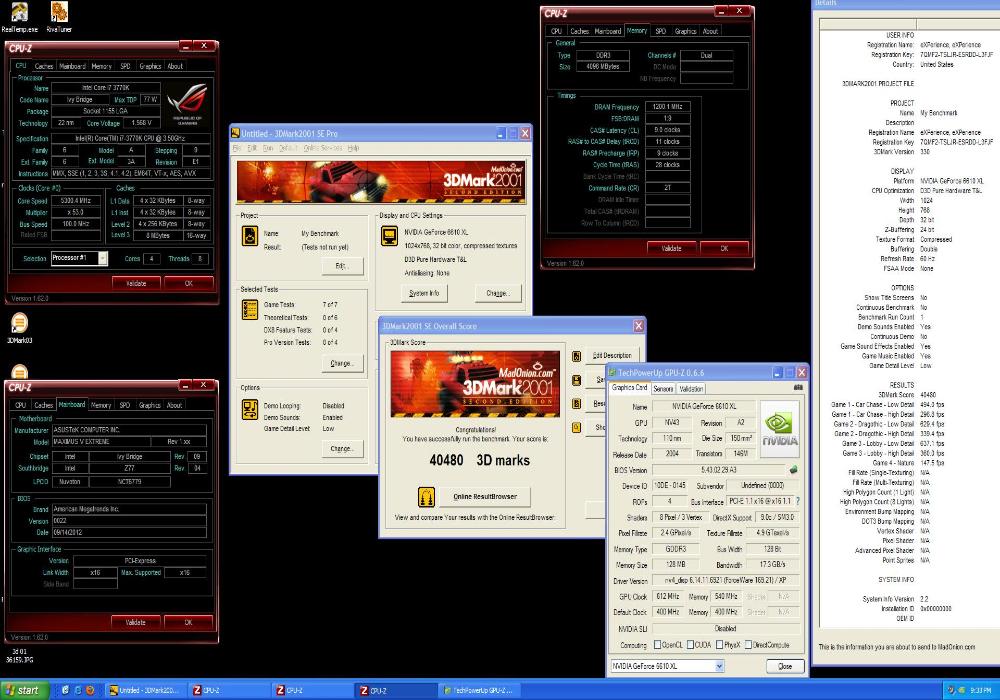Open the File menu in 3DMark2001
The width and height of the screenshot is (1000, 700).
[x=236, y=148]
